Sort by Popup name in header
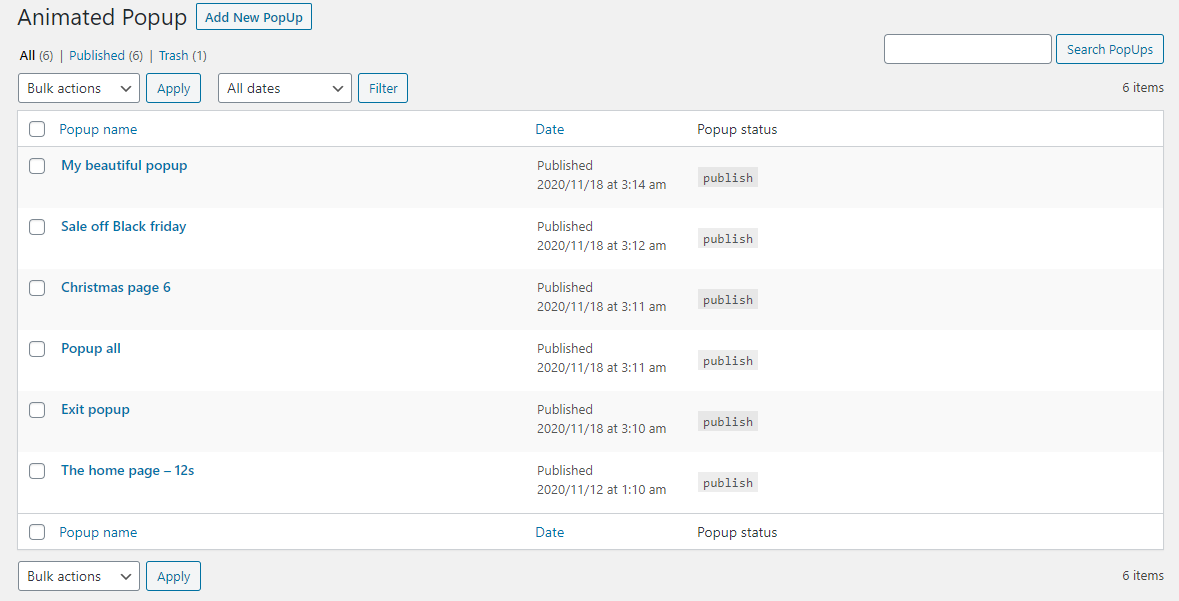Screen dimensions: 1179x601 [x=99, y=129]
